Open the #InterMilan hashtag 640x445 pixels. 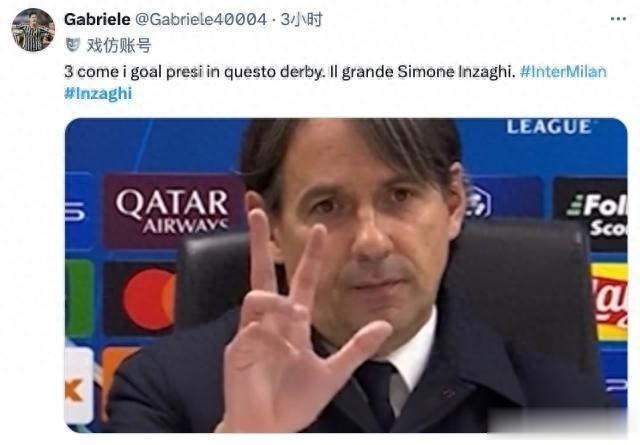point(563,72)
